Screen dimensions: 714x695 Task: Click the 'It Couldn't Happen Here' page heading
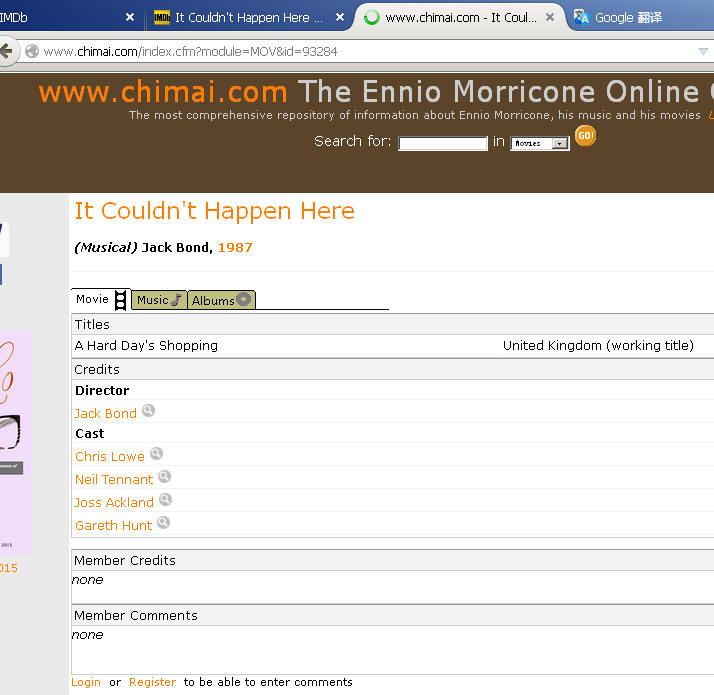pos(214,211)
